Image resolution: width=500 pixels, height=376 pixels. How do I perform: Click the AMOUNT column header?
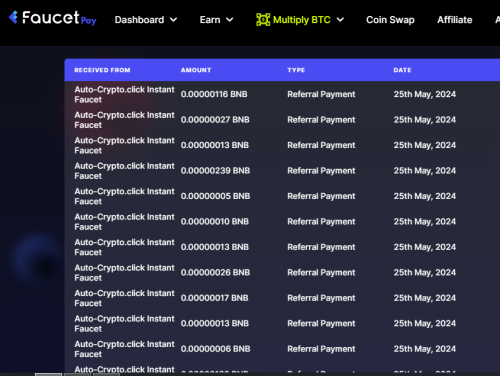coord(196,70)
